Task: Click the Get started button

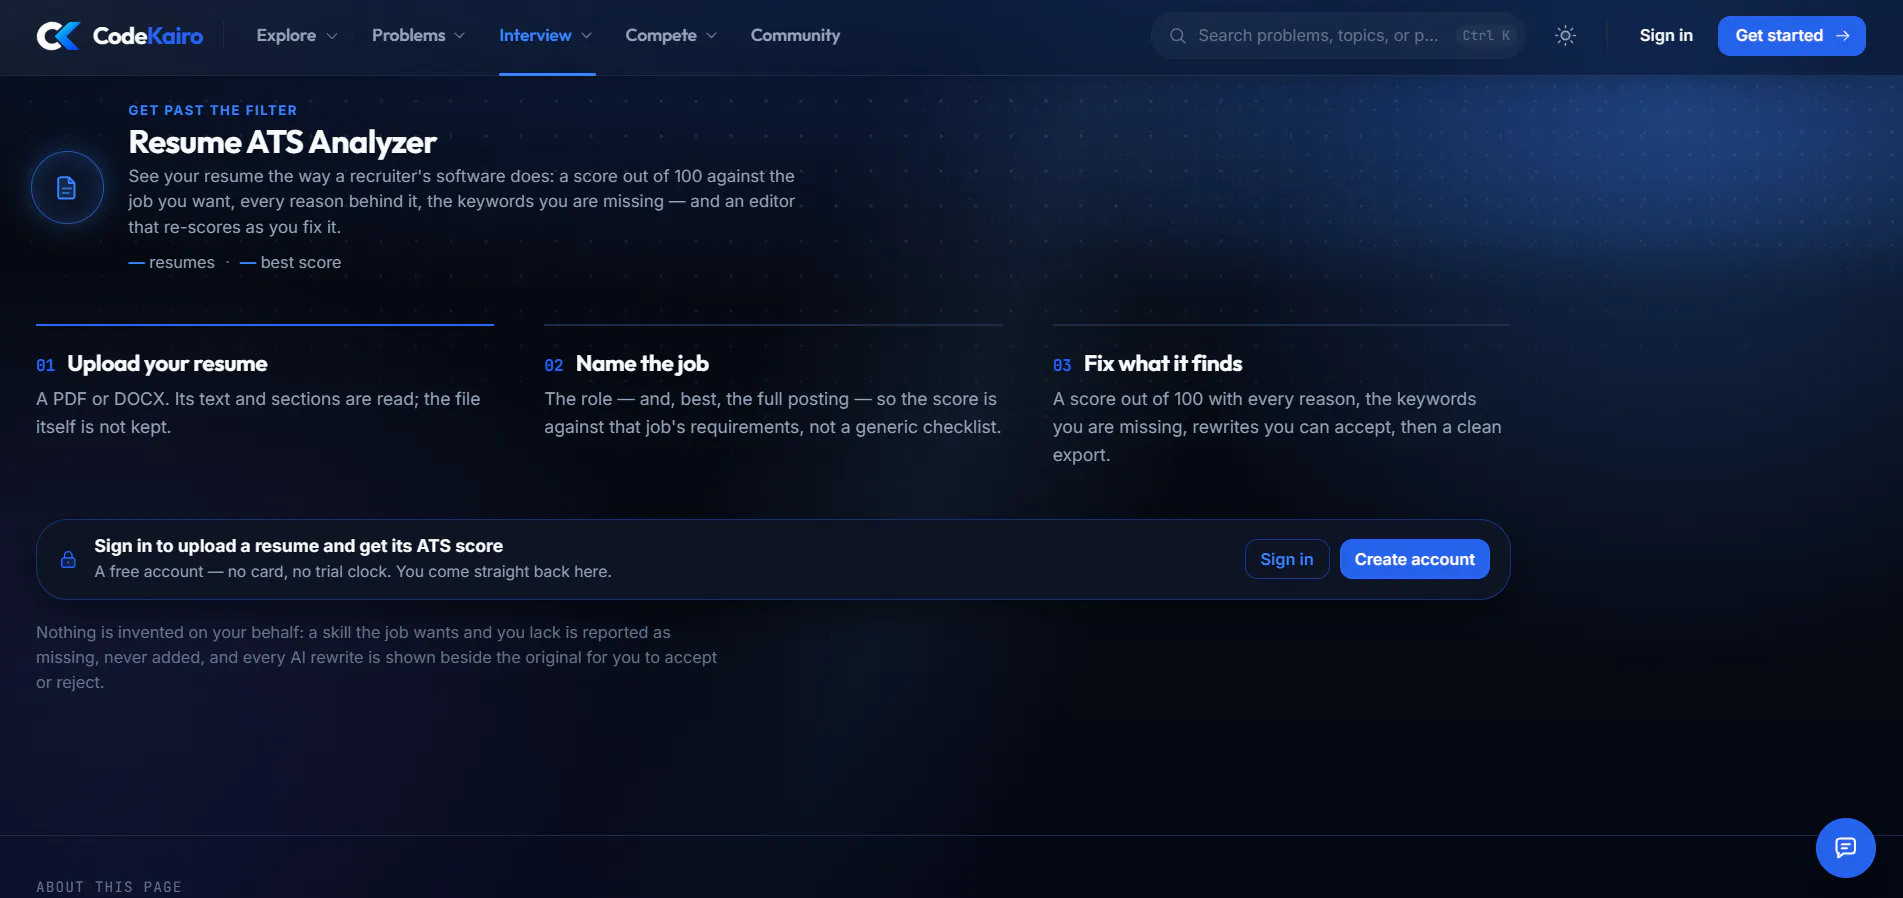Action: [1791, 36]
